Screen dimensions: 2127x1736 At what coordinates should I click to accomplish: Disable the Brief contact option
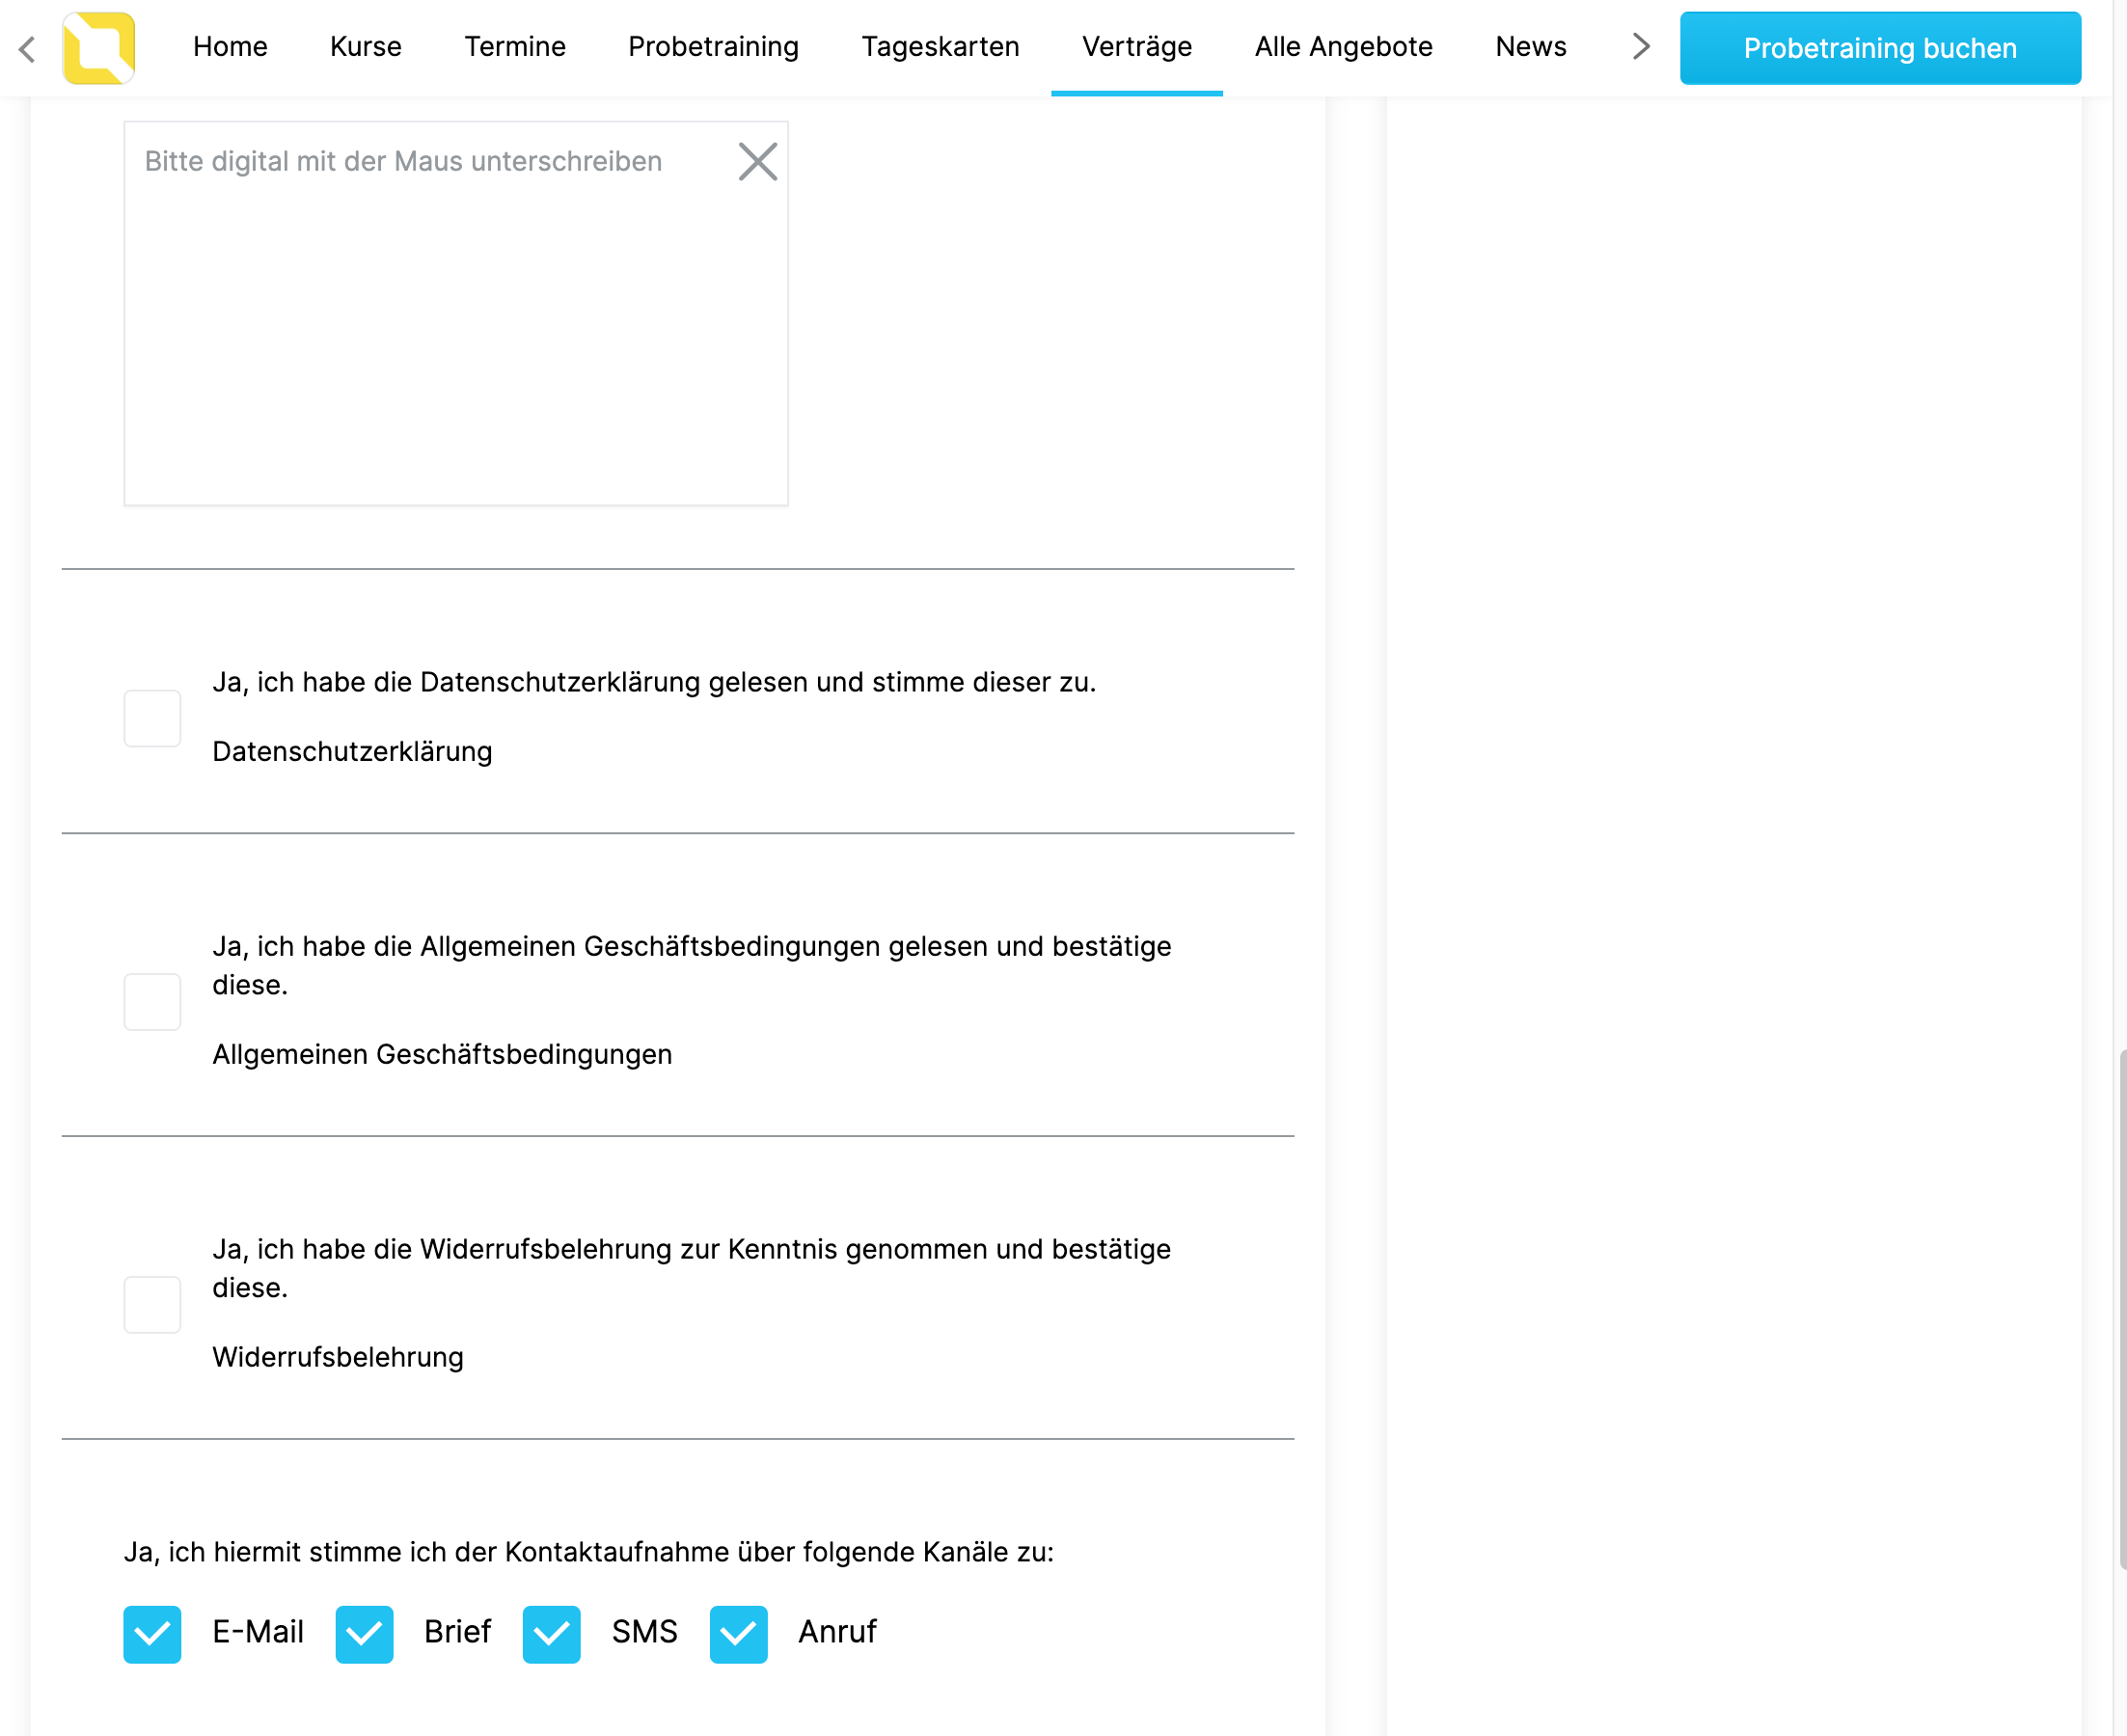click(x=364, y=1634)
